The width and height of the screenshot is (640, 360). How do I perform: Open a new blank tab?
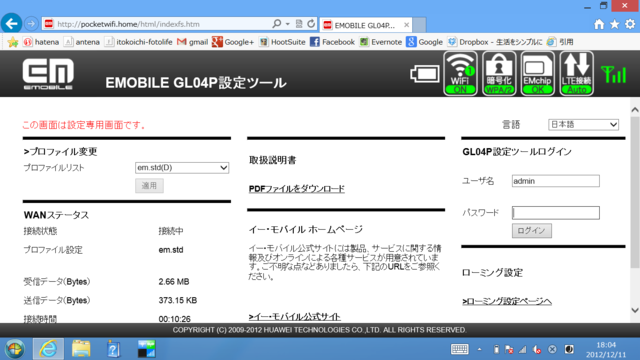tap(419, 25)
